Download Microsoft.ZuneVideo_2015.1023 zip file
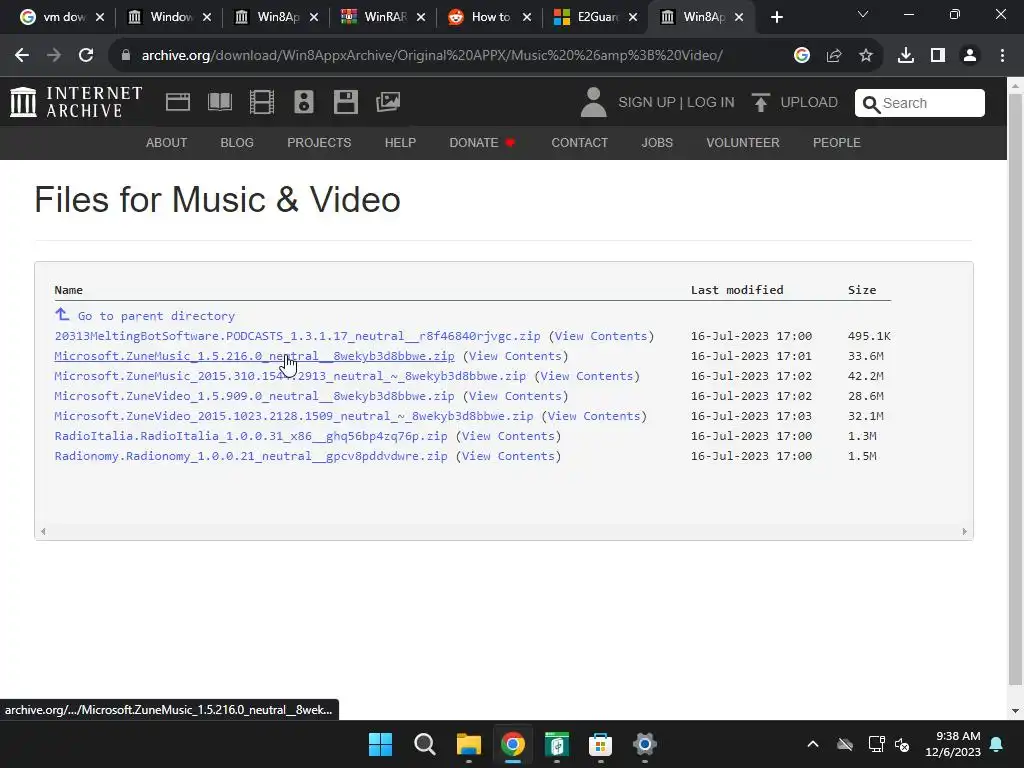1024x768 pixels. click(294, 417)
